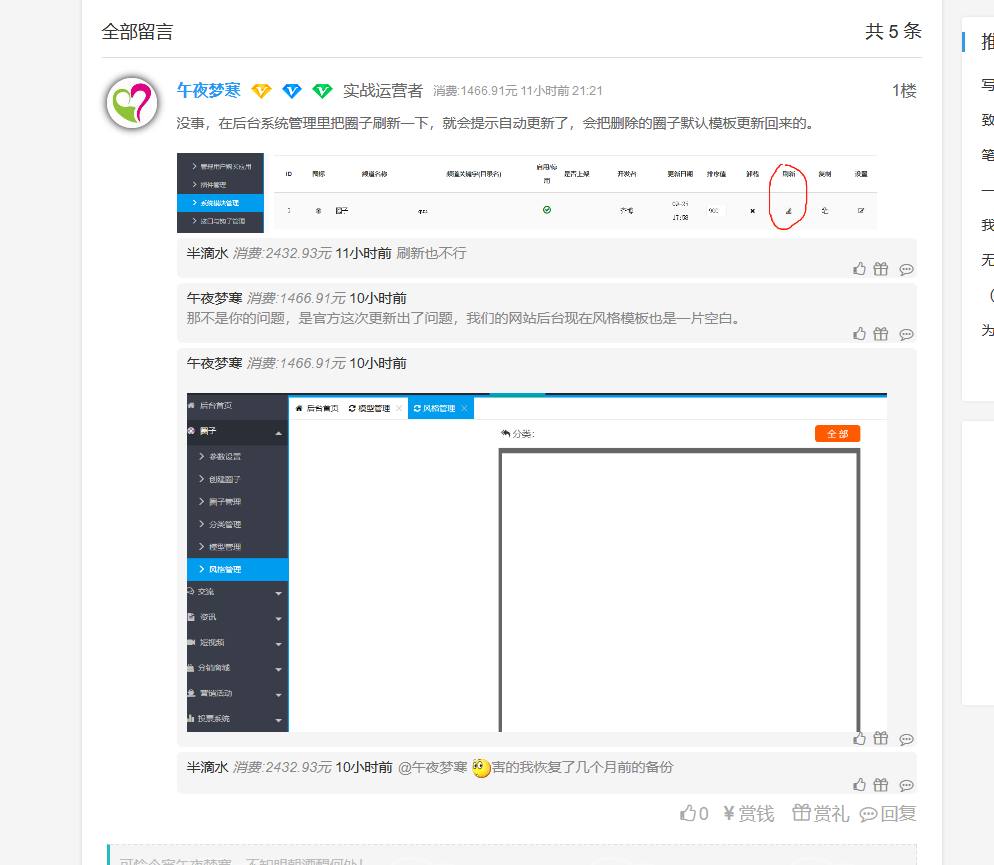Image resolution: width=994 pixels, height=865 pixels.
Task: Open the attached 风格管理 blank page screenshot
Action: tap(537, 562)
